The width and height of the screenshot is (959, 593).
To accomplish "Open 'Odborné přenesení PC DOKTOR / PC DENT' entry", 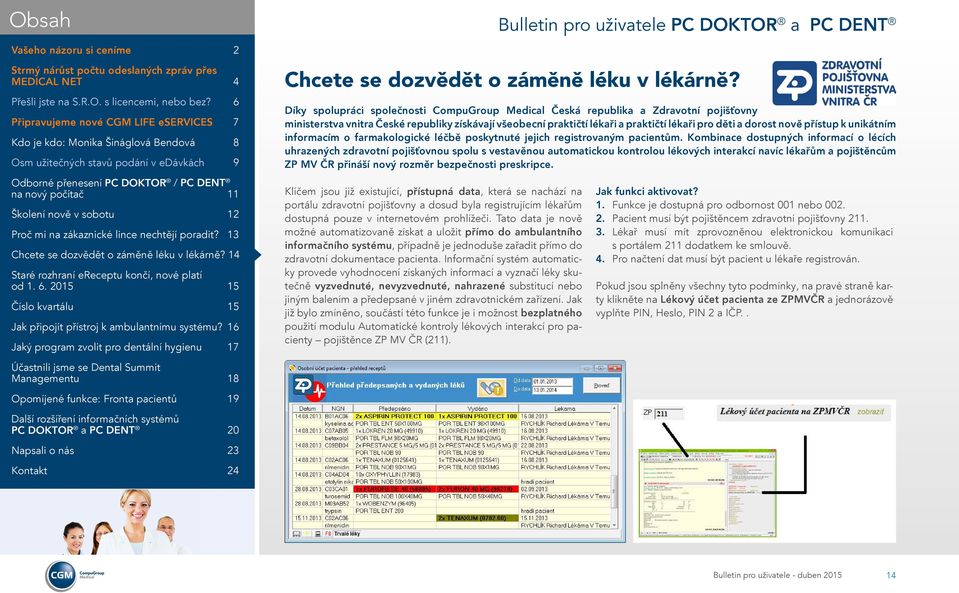I will [x=125, y=188].
